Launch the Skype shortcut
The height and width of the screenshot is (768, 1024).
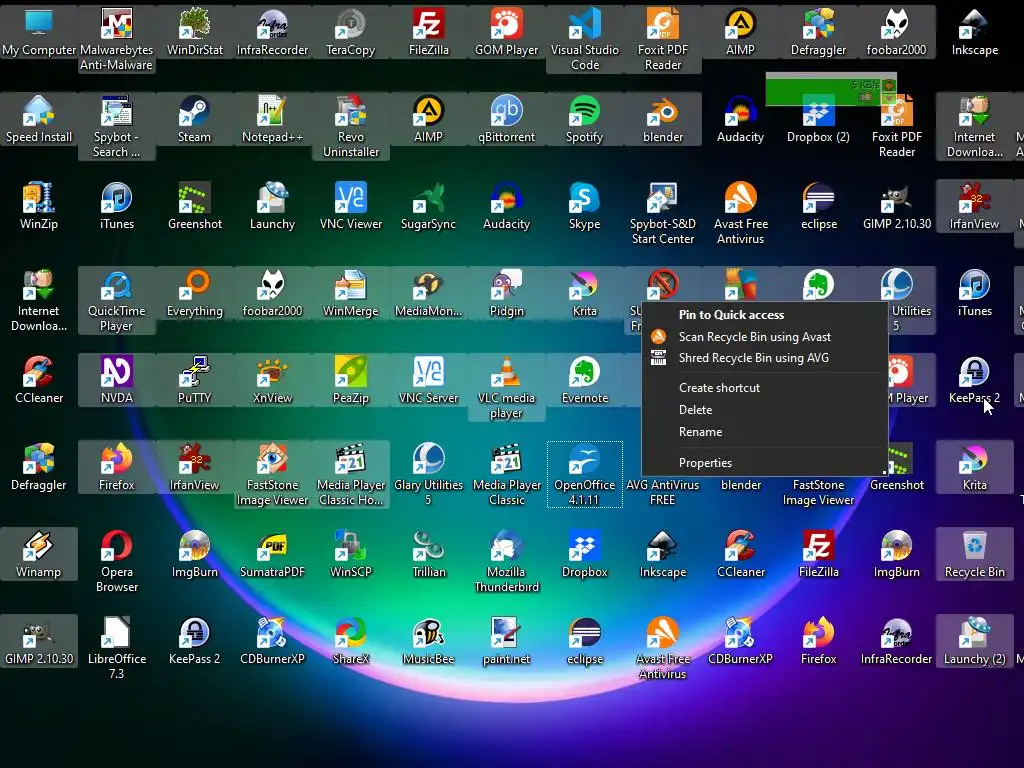tap(584, 206)
